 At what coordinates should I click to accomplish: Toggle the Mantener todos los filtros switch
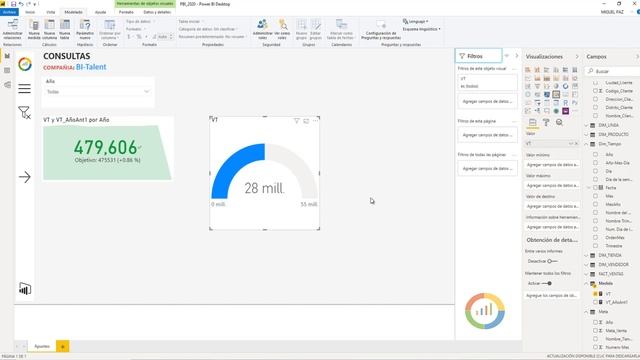547,283
